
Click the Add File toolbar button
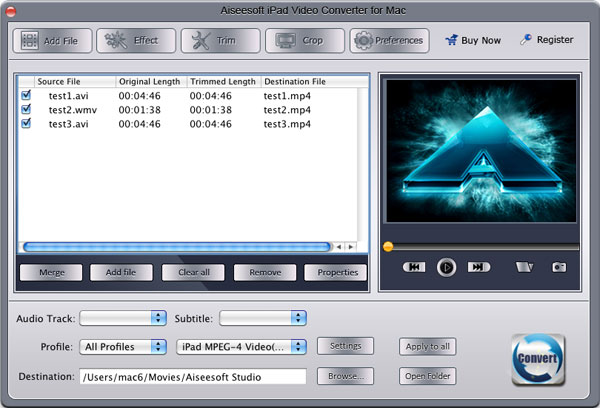click(x=52, y=41)
